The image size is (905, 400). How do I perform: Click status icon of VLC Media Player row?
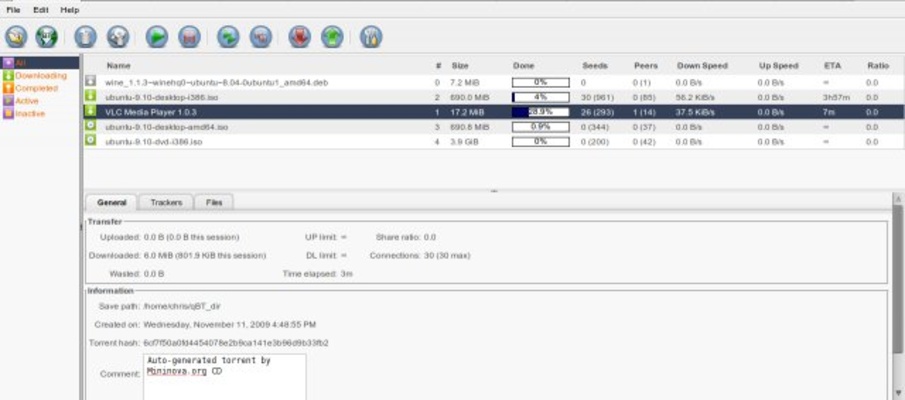(x=91, y=111)
